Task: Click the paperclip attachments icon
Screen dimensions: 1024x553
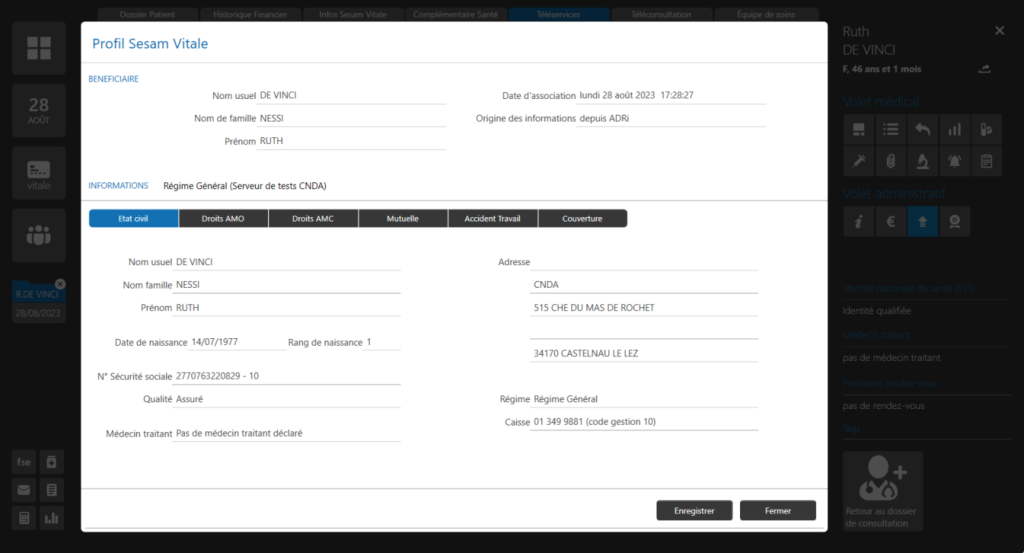Action: tap(890, 161)
